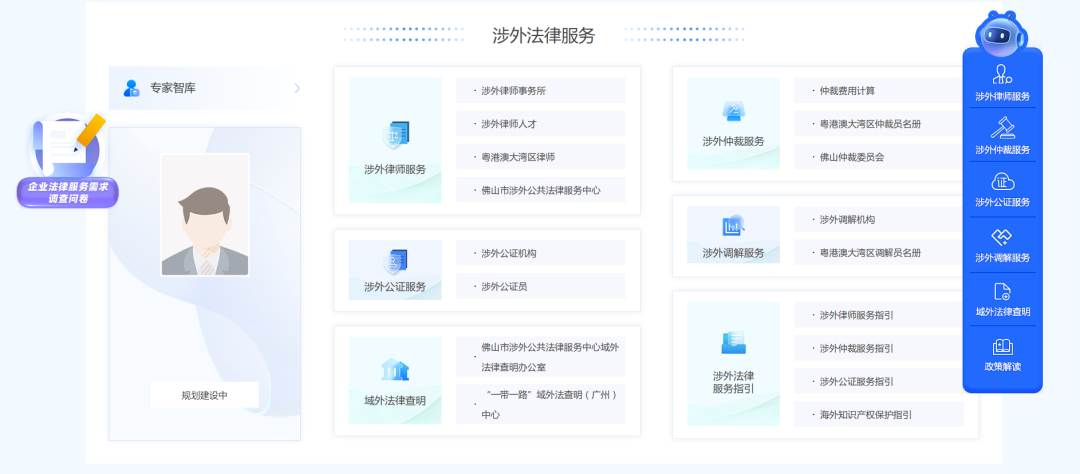The height and width of the screenshot is (474, 1080).
Task: Click the 涉外法律服务指引 books icon
Action: point(733,343)
